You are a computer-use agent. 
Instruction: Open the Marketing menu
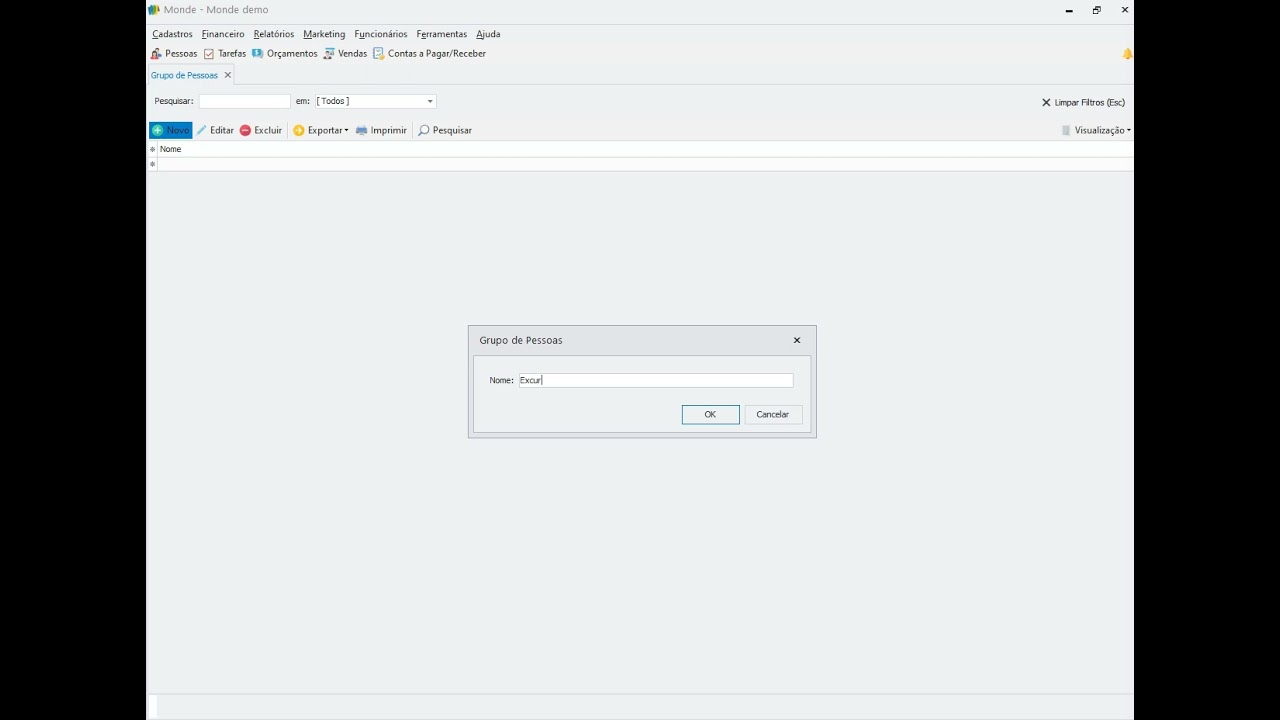[324, 34]
